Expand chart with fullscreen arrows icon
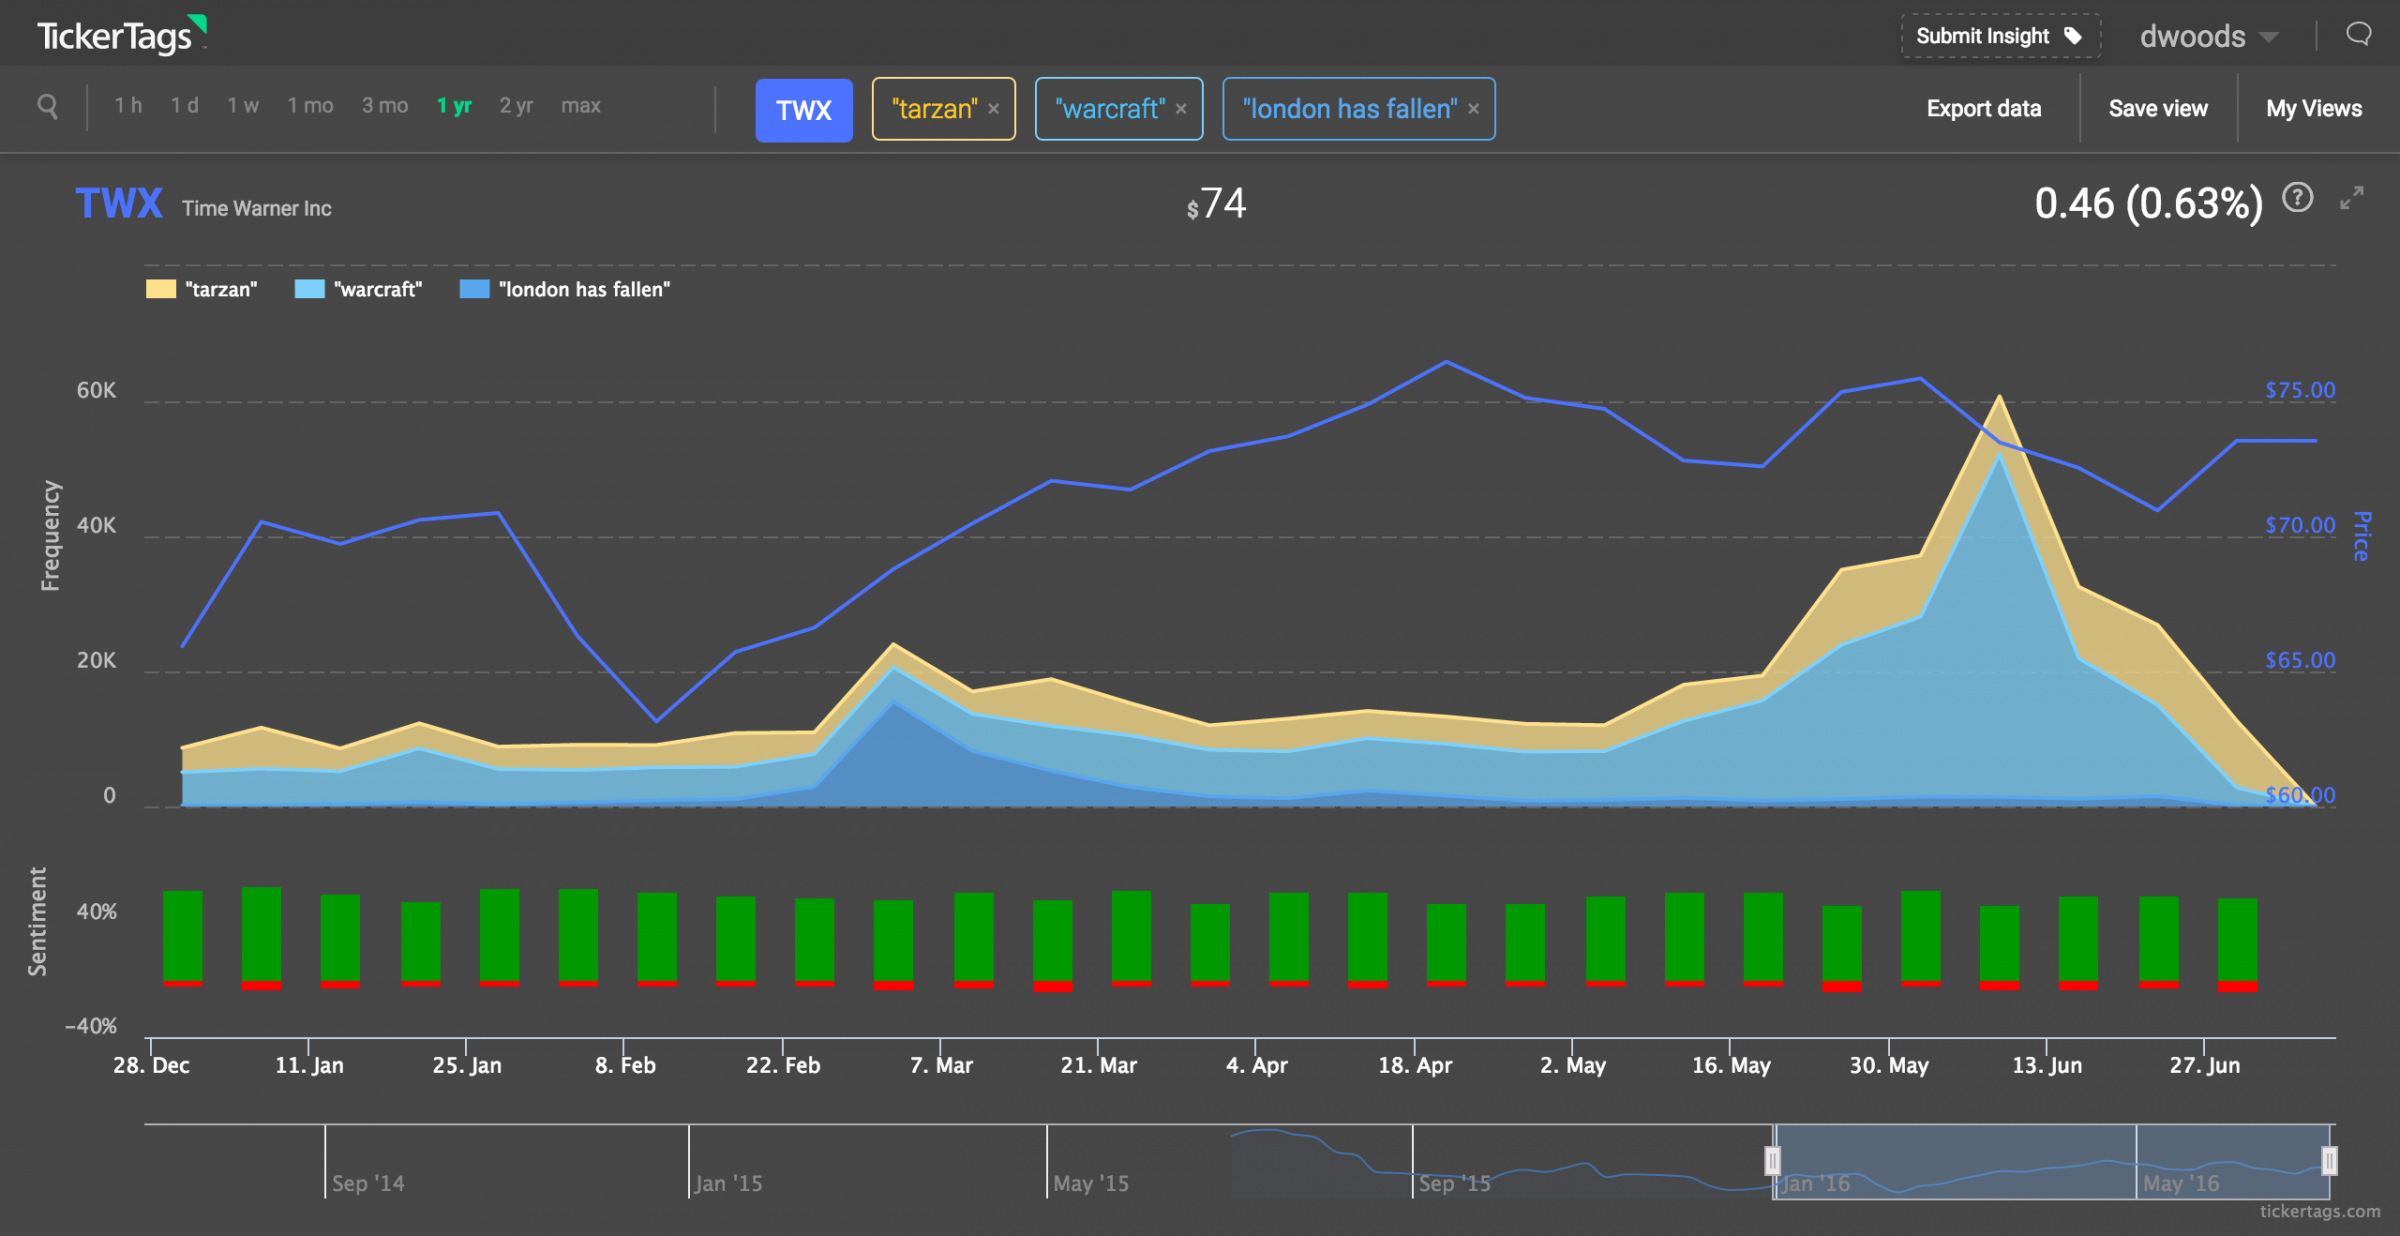The width and height of the screenshot is (2400, 1236). coord(2352,198)
